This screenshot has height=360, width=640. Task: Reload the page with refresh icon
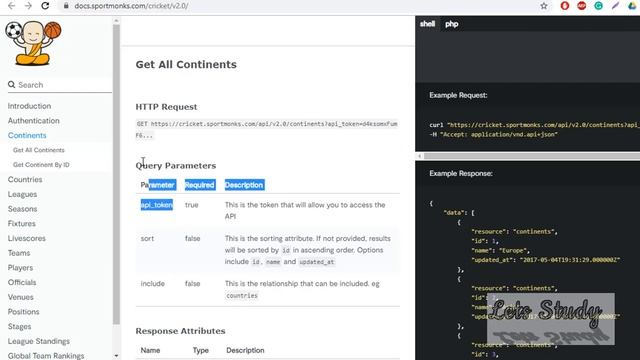(x=45, y=6)
